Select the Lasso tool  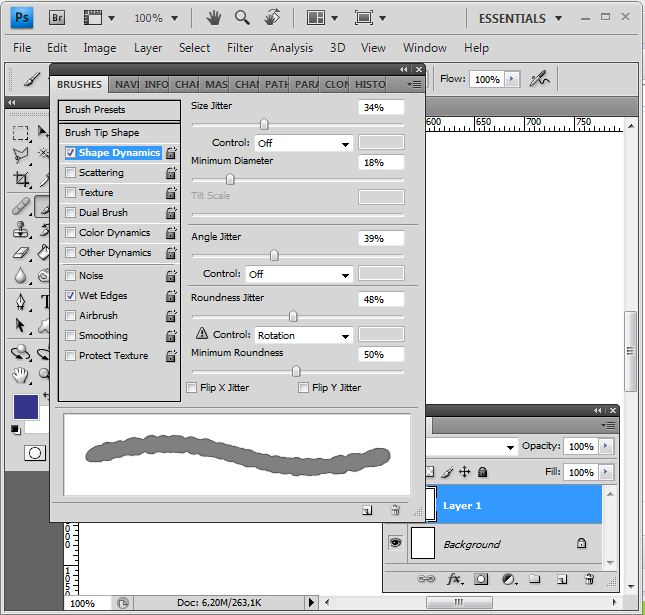(x=20, y=155)
